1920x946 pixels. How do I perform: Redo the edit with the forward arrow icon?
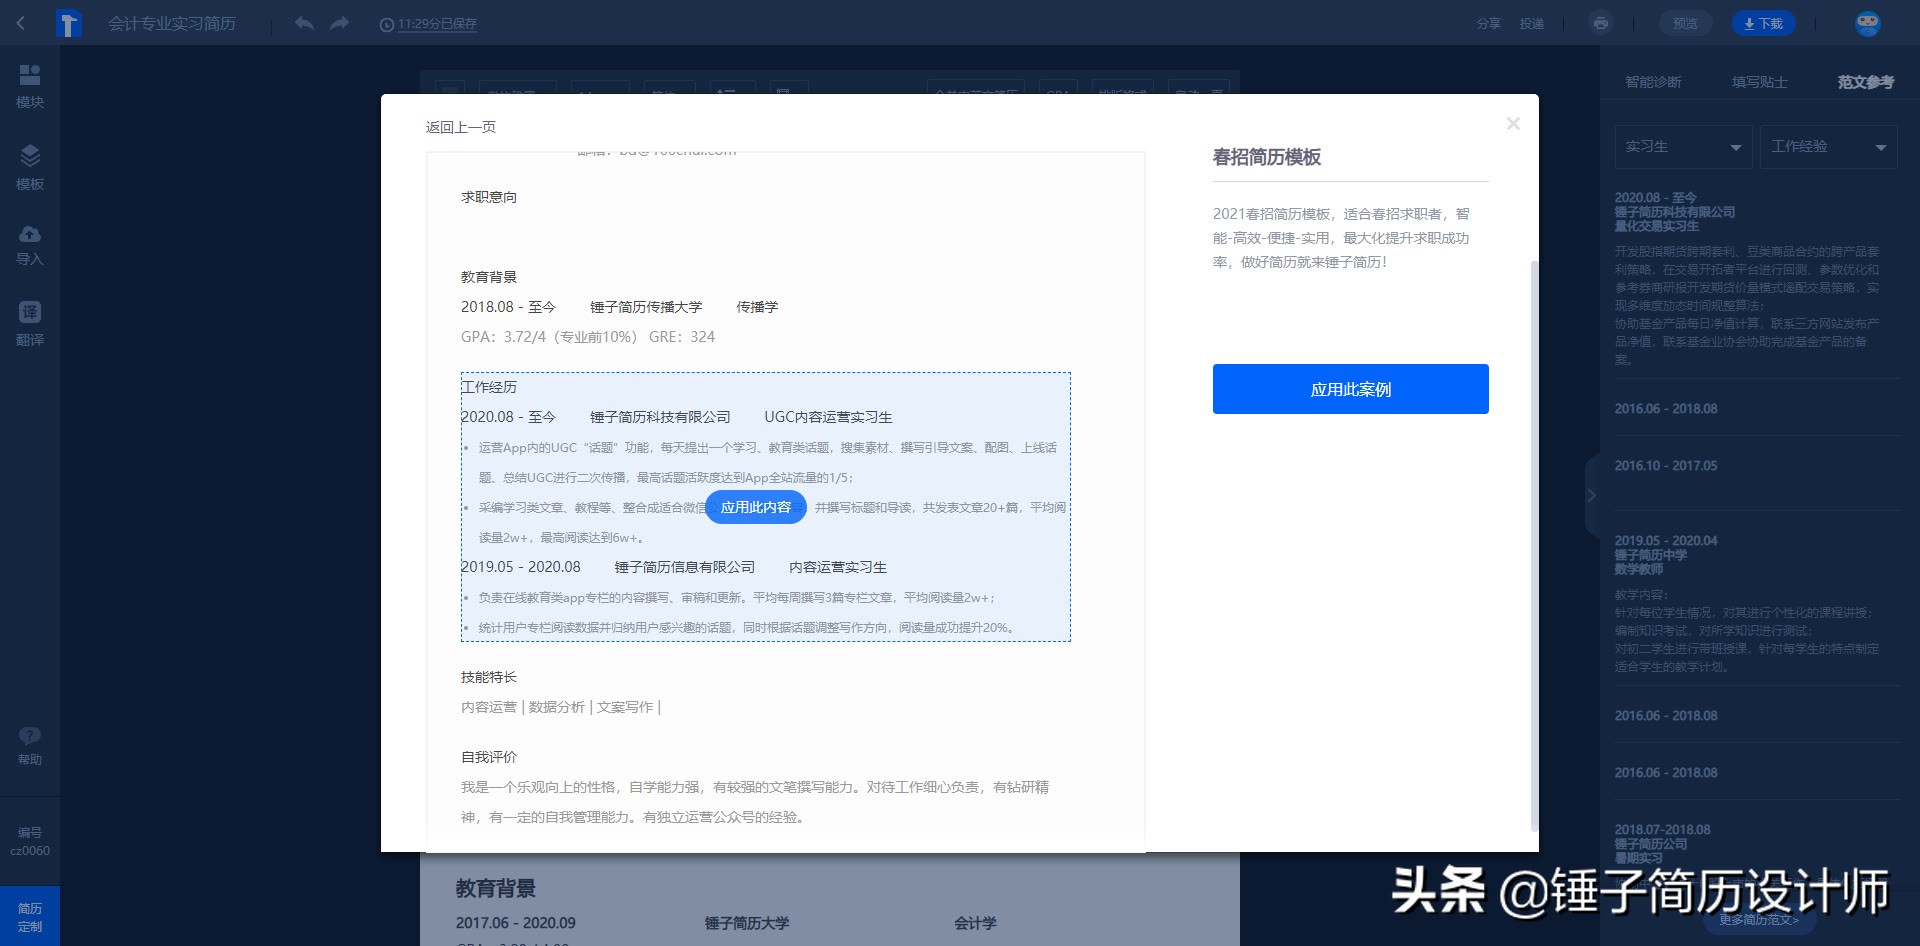(x=339, y=23)
